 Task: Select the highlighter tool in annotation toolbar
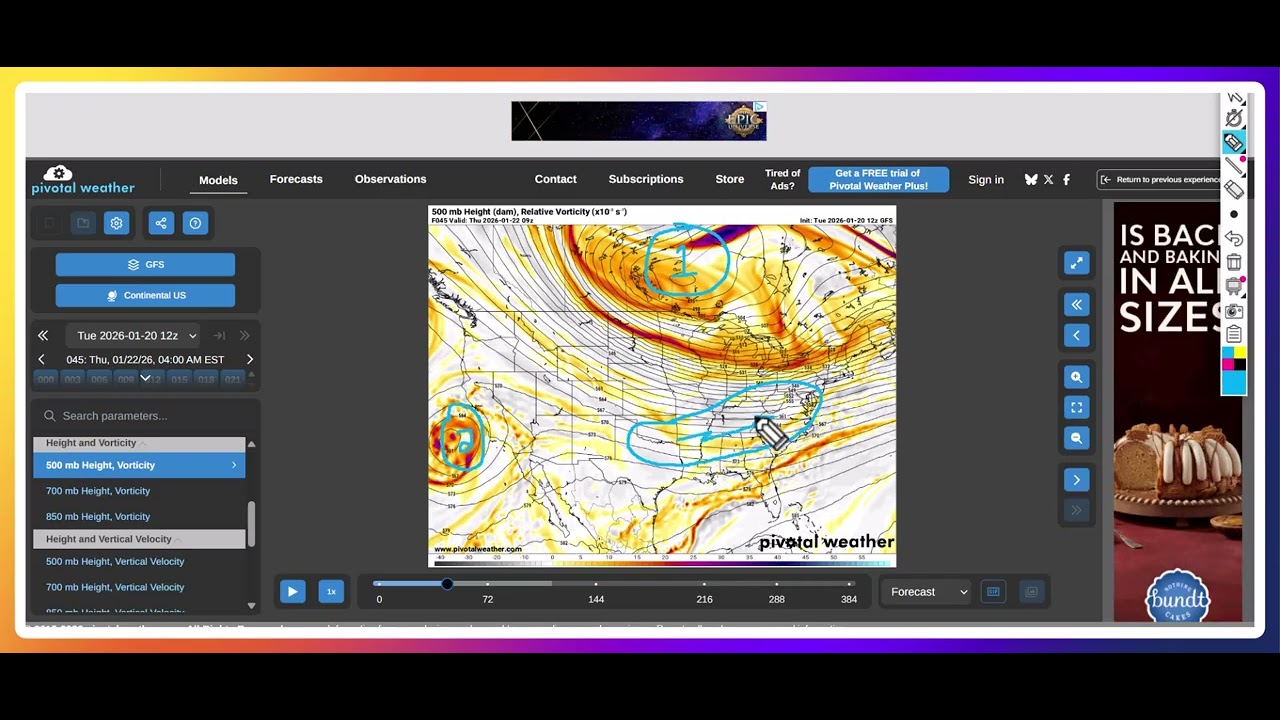(x=1234, y=143)
